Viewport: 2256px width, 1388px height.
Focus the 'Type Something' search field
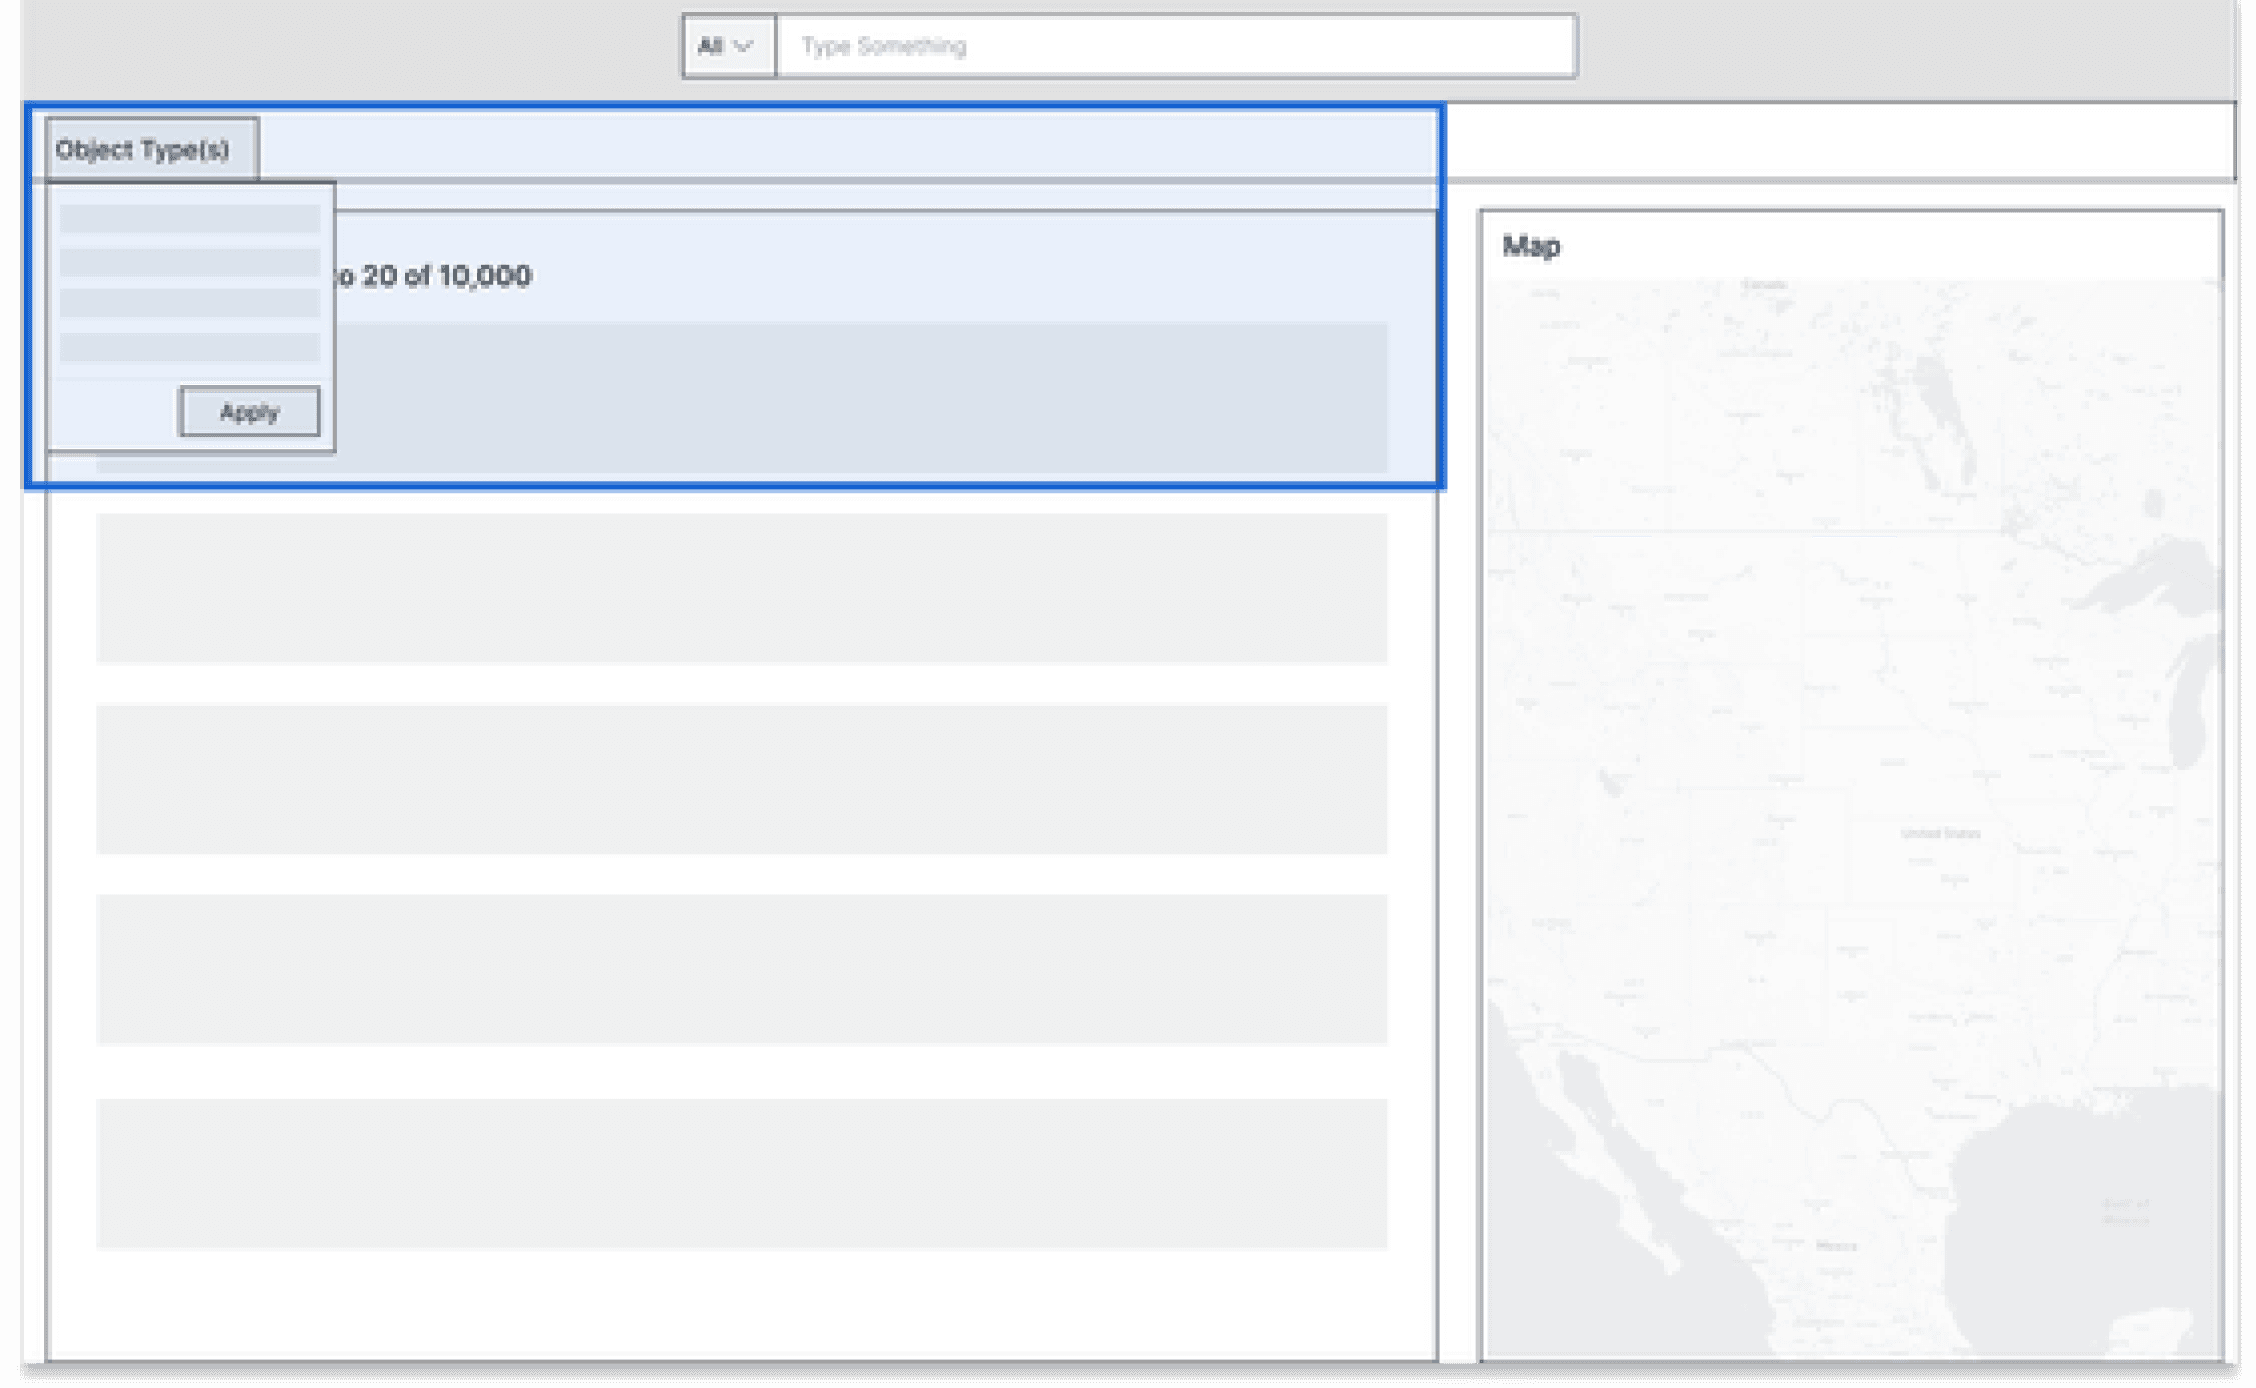click(1175, 46)
